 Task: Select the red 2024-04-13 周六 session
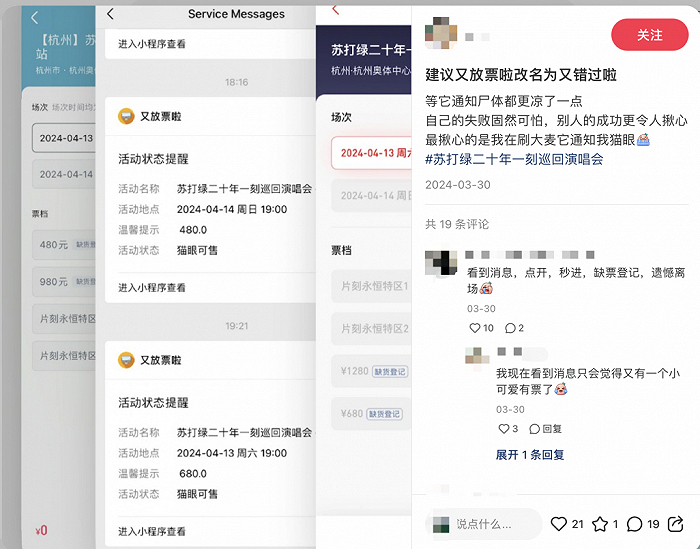(x=371, y=153)
